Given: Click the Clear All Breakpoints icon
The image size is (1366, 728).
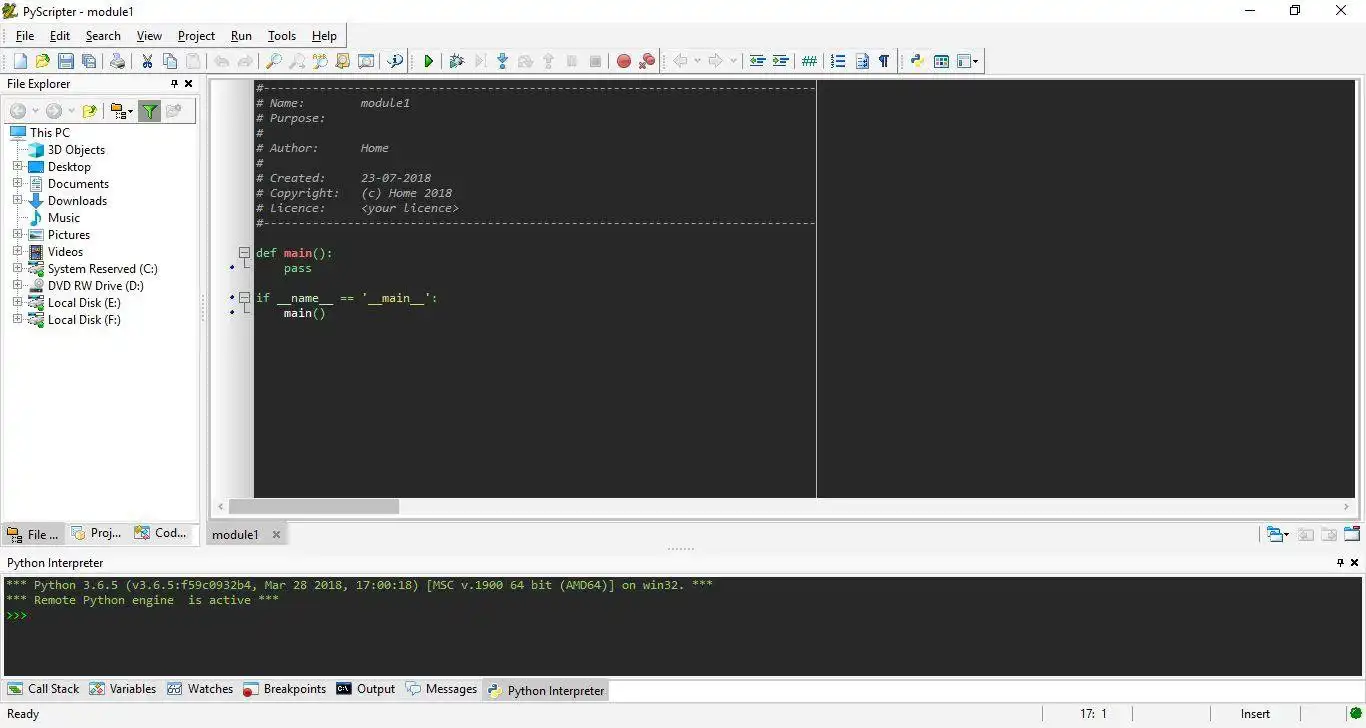Looking at the screenshot, I should coord(648,61).
